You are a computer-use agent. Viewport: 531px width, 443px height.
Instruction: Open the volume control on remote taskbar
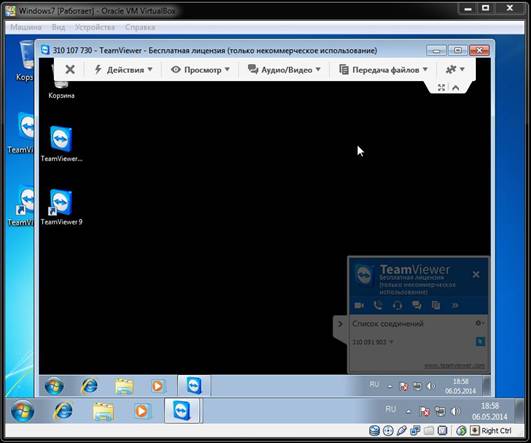point(431,386)
